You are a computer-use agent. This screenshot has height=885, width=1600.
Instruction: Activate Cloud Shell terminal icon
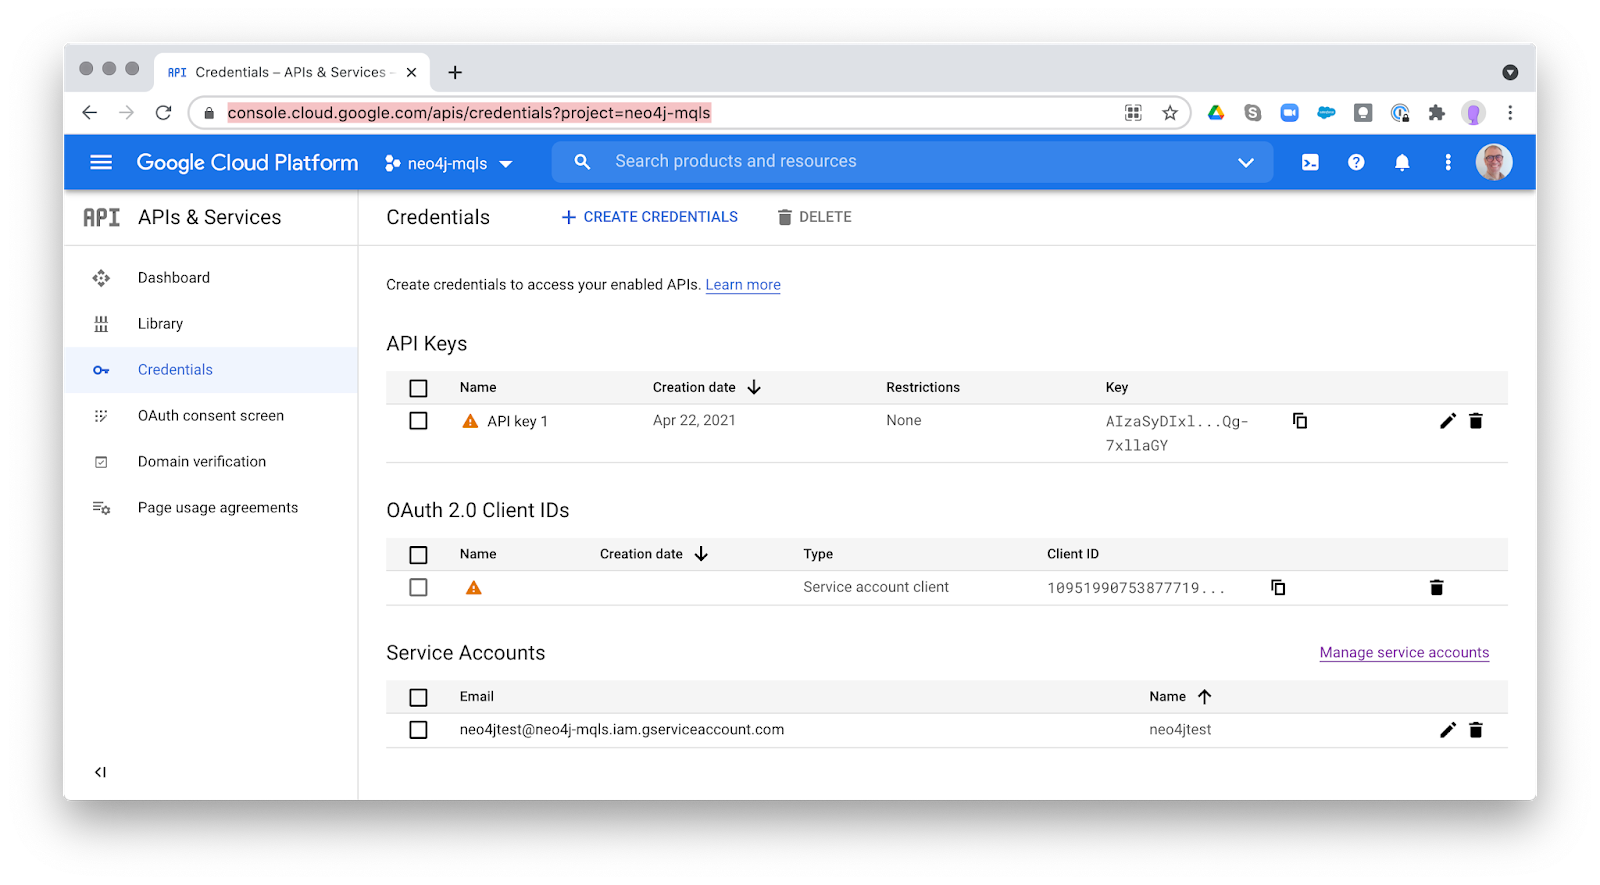[x=1310, y=162]
